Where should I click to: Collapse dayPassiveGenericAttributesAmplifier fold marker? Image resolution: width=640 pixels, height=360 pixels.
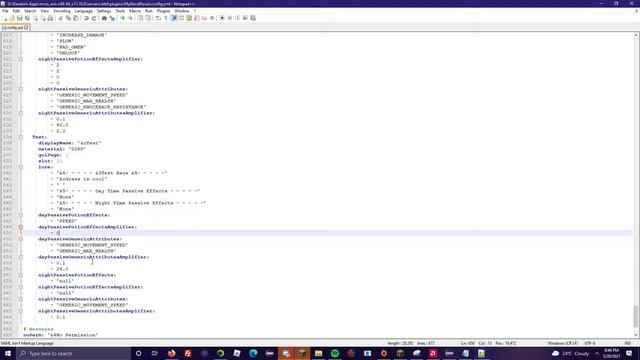click(21, 257)
